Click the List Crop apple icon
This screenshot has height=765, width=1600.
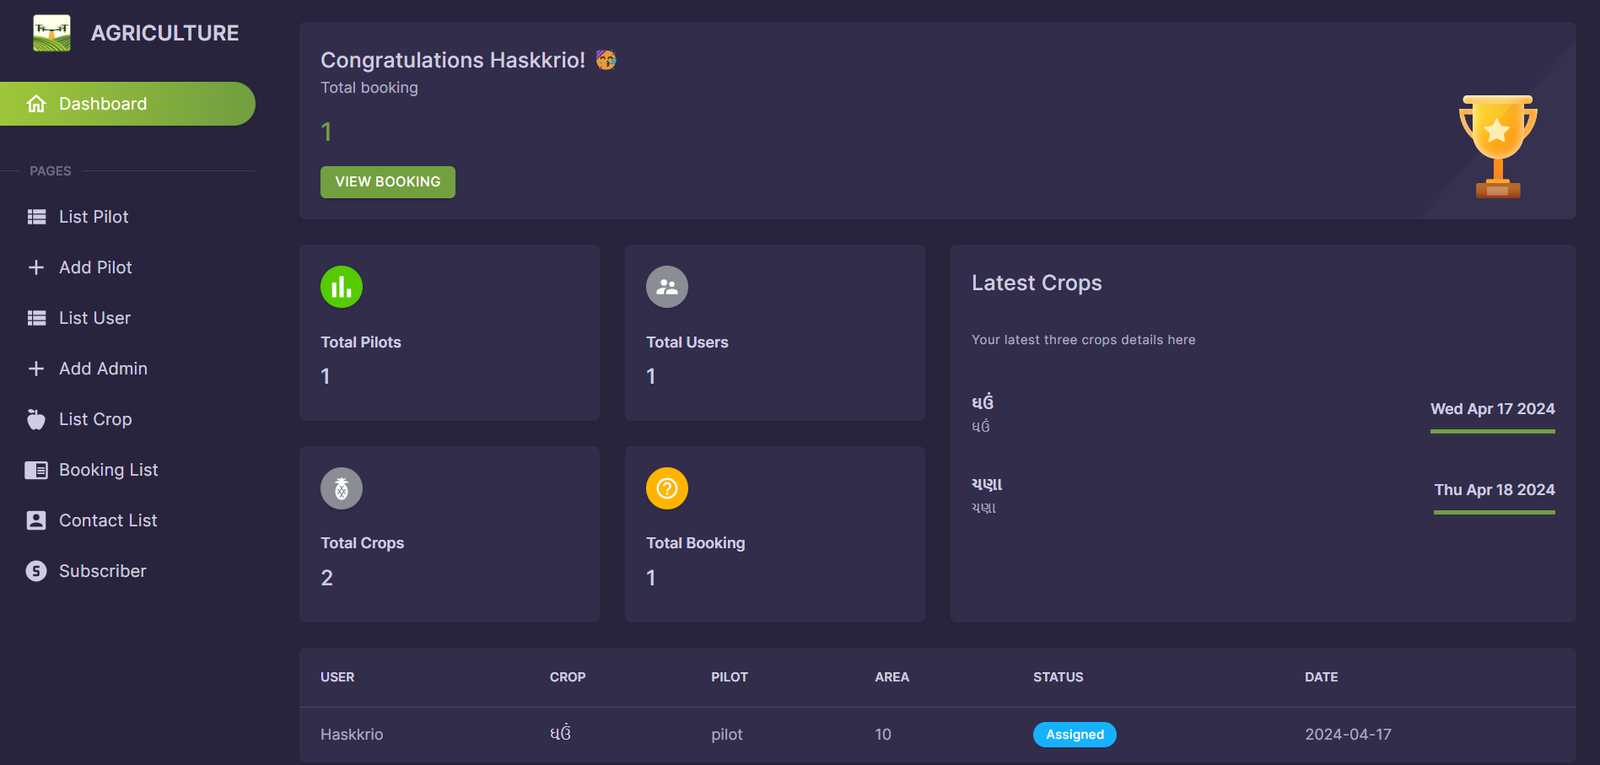tap(37, 420)
